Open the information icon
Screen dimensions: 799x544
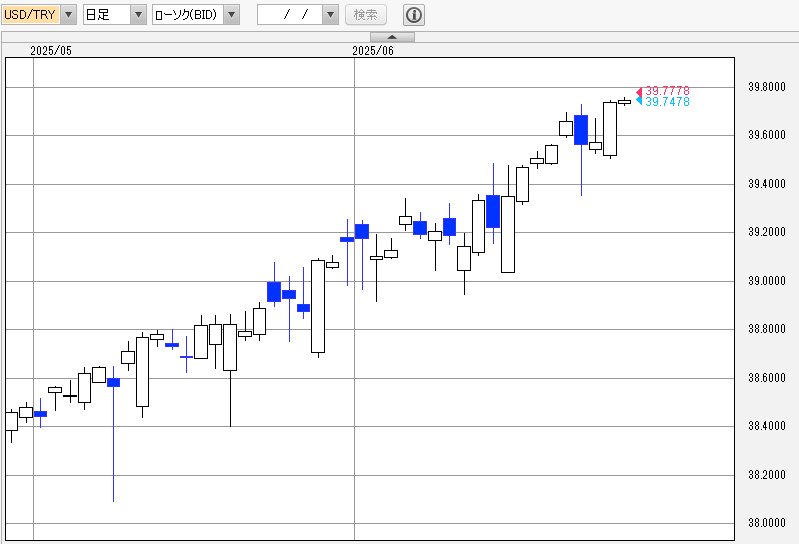pos(414,15)
